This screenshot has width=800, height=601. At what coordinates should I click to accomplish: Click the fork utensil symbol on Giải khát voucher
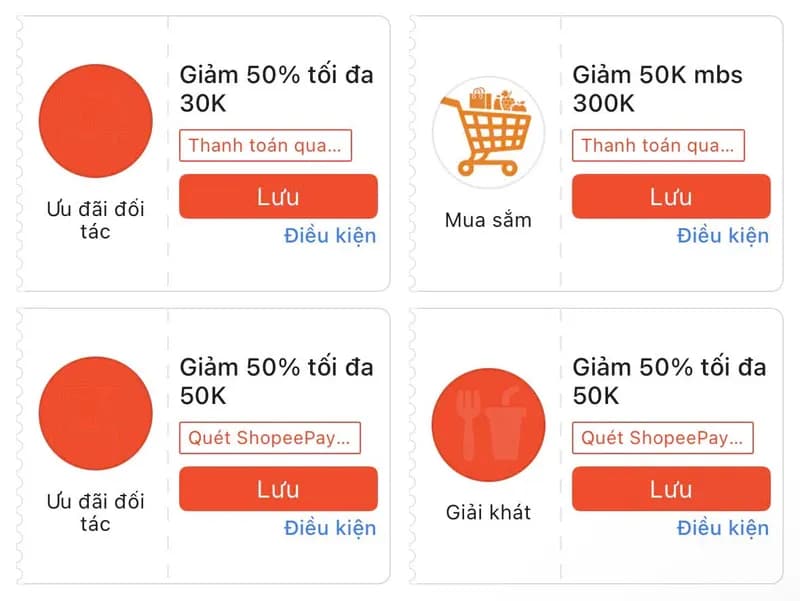468,420
